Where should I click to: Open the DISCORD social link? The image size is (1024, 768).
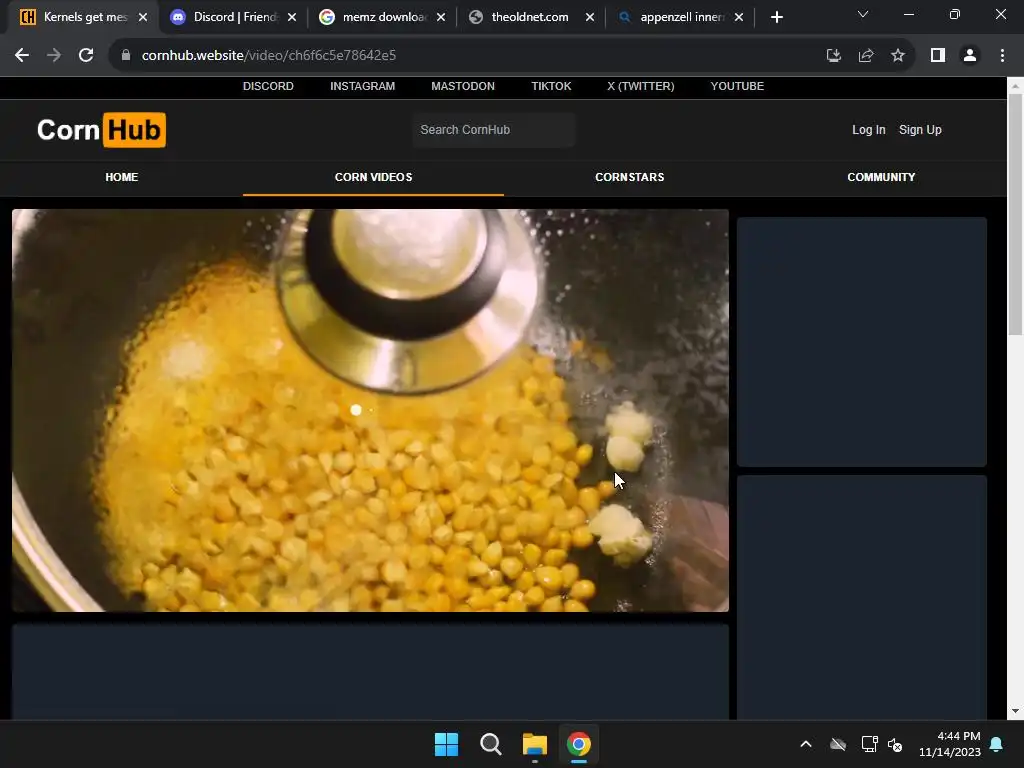point(268,86)
